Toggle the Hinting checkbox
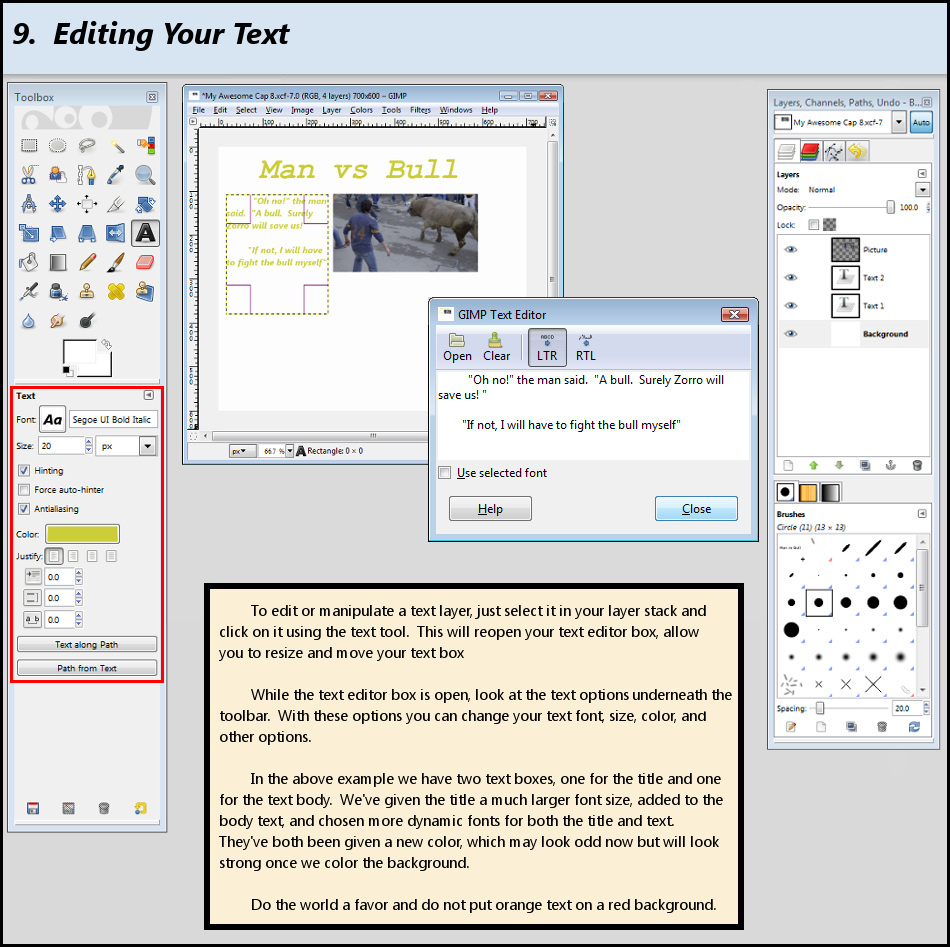The image size is (950, 947). coord(24,470)
